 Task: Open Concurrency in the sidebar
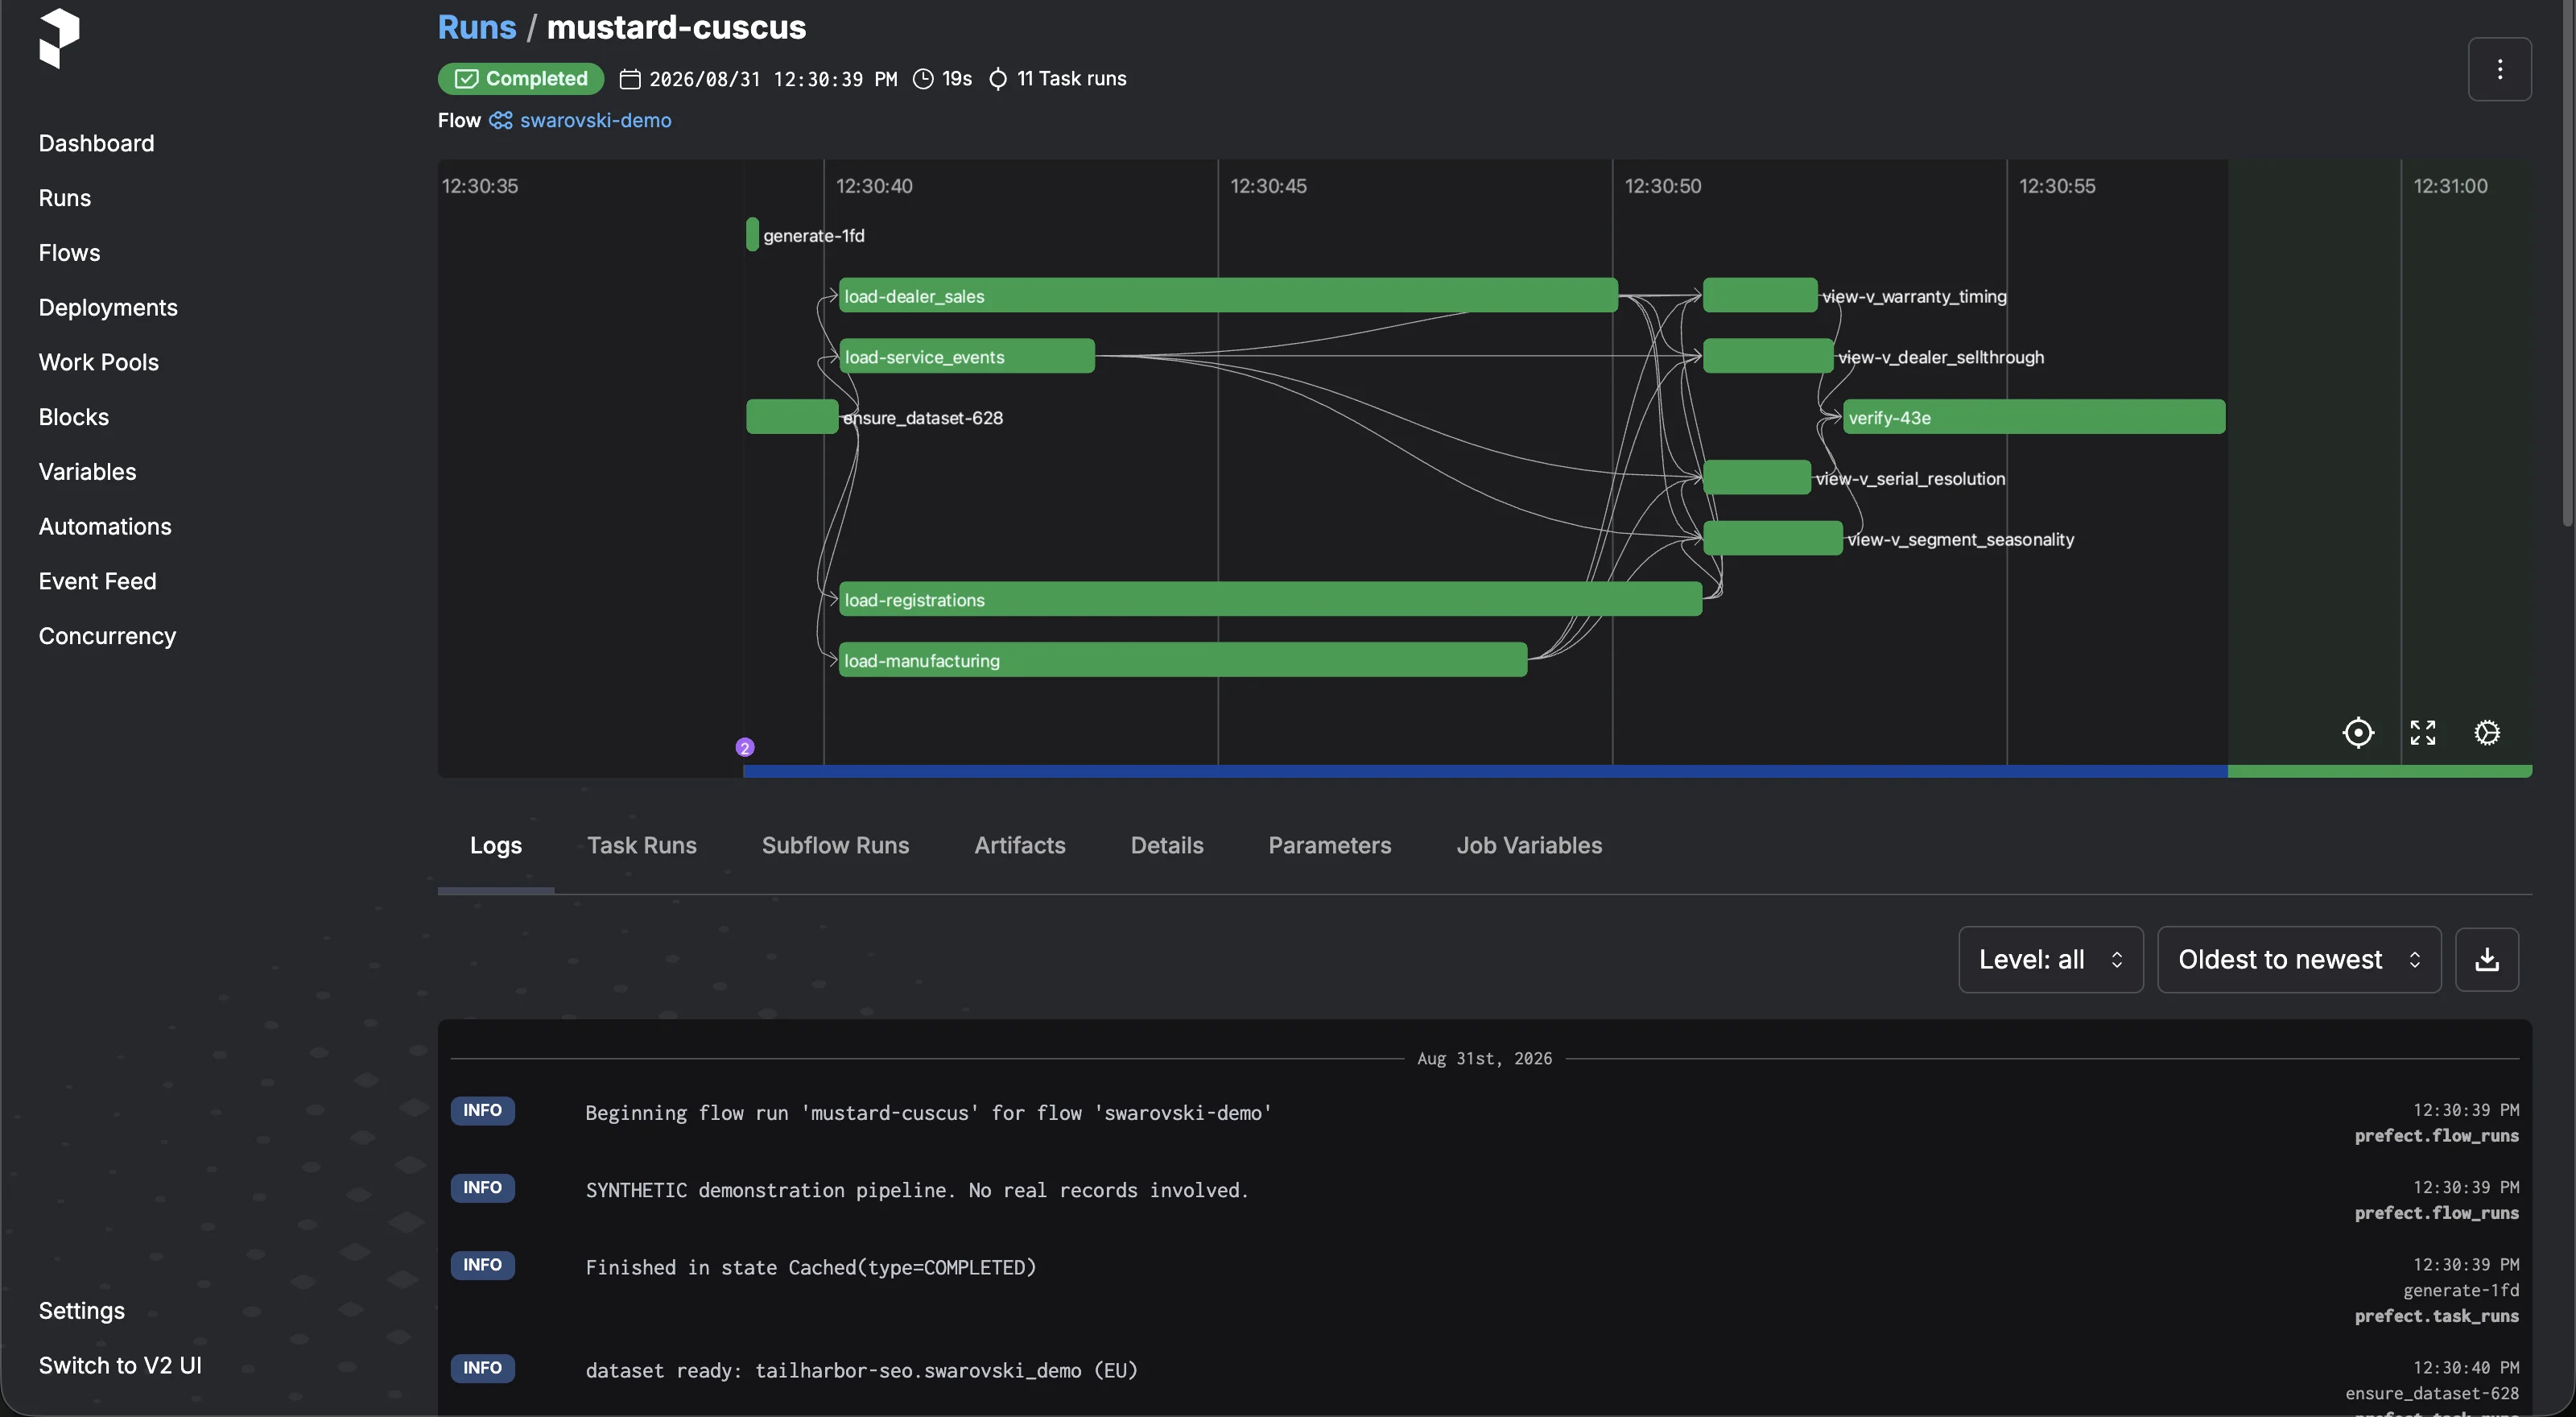(x=107, y=636)
